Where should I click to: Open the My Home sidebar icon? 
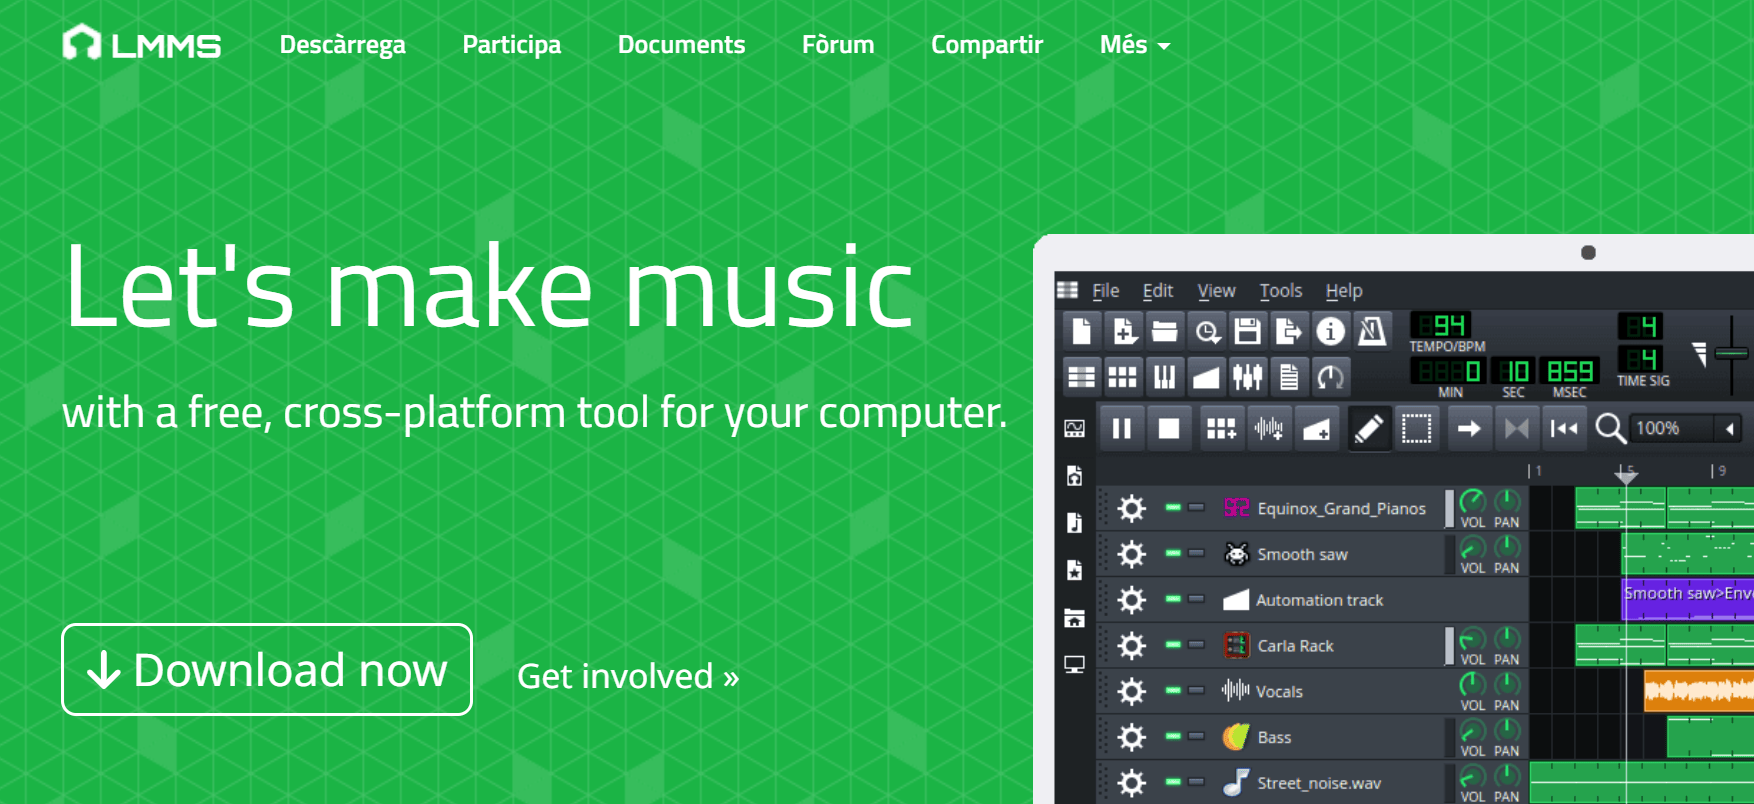[x=1075, y=618]
